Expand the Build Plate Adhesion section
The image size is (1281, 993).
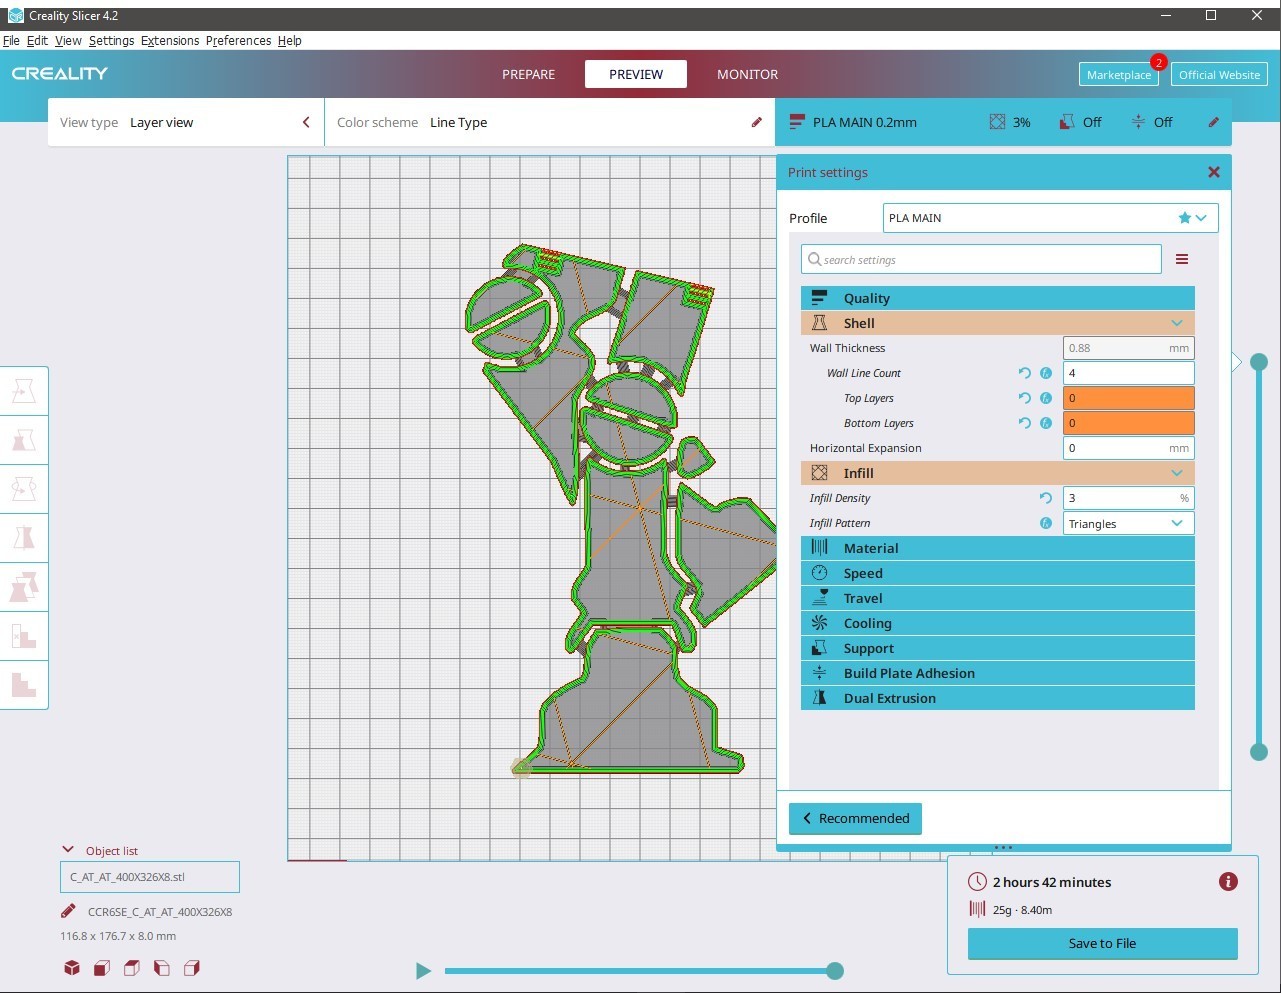tap(997, 673)
